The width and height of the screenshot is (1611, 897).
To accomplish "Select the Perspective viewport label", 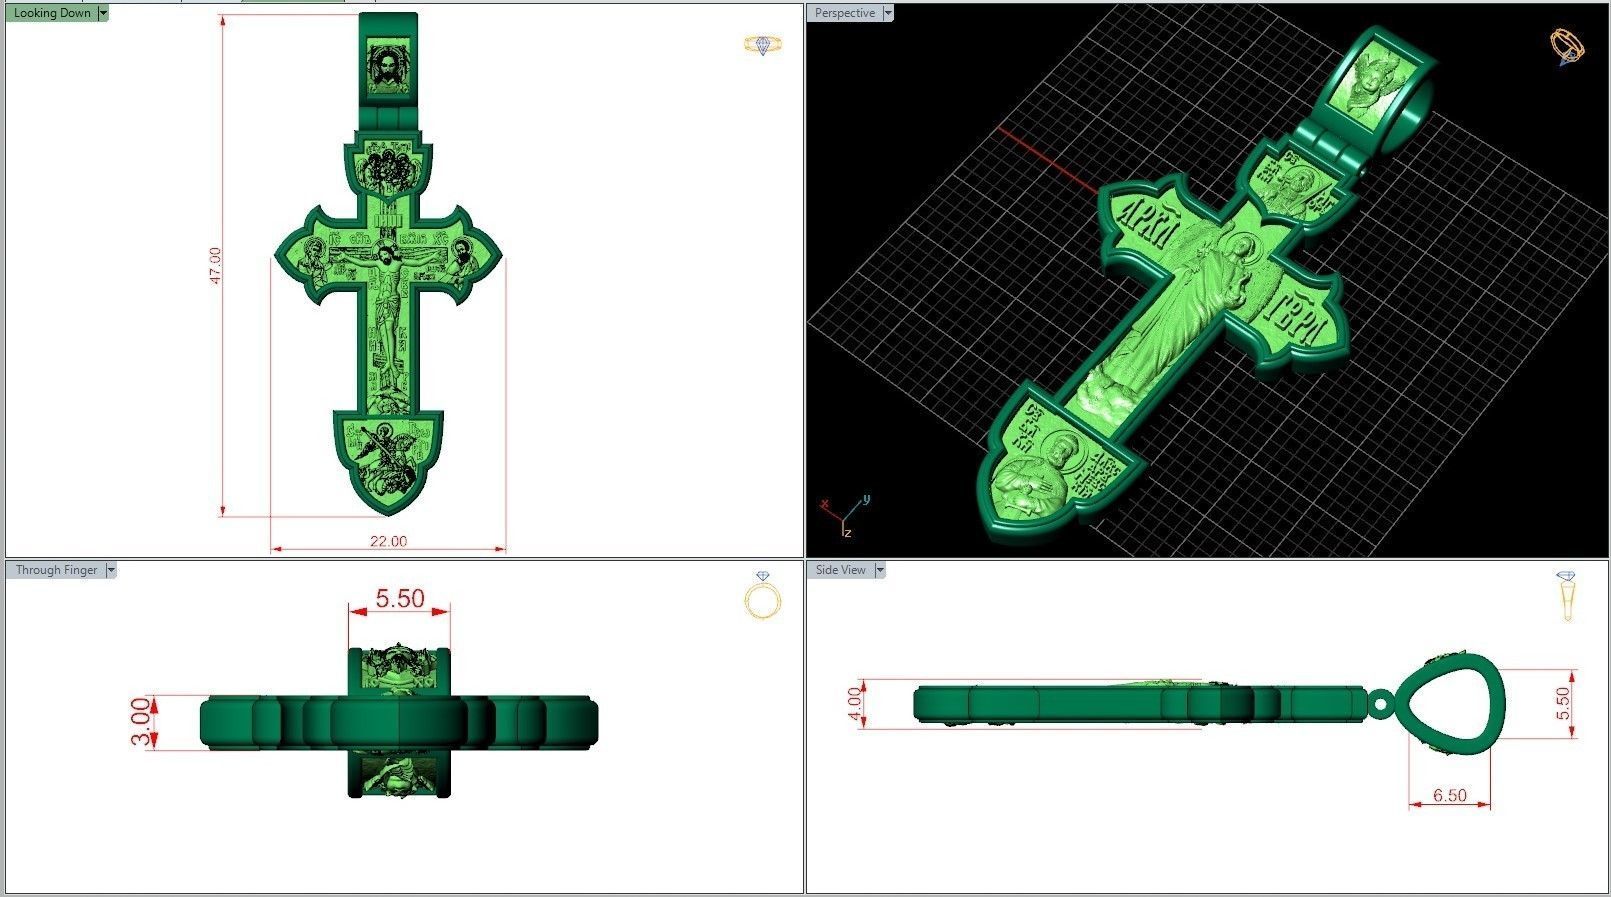I will click(845, 13).
